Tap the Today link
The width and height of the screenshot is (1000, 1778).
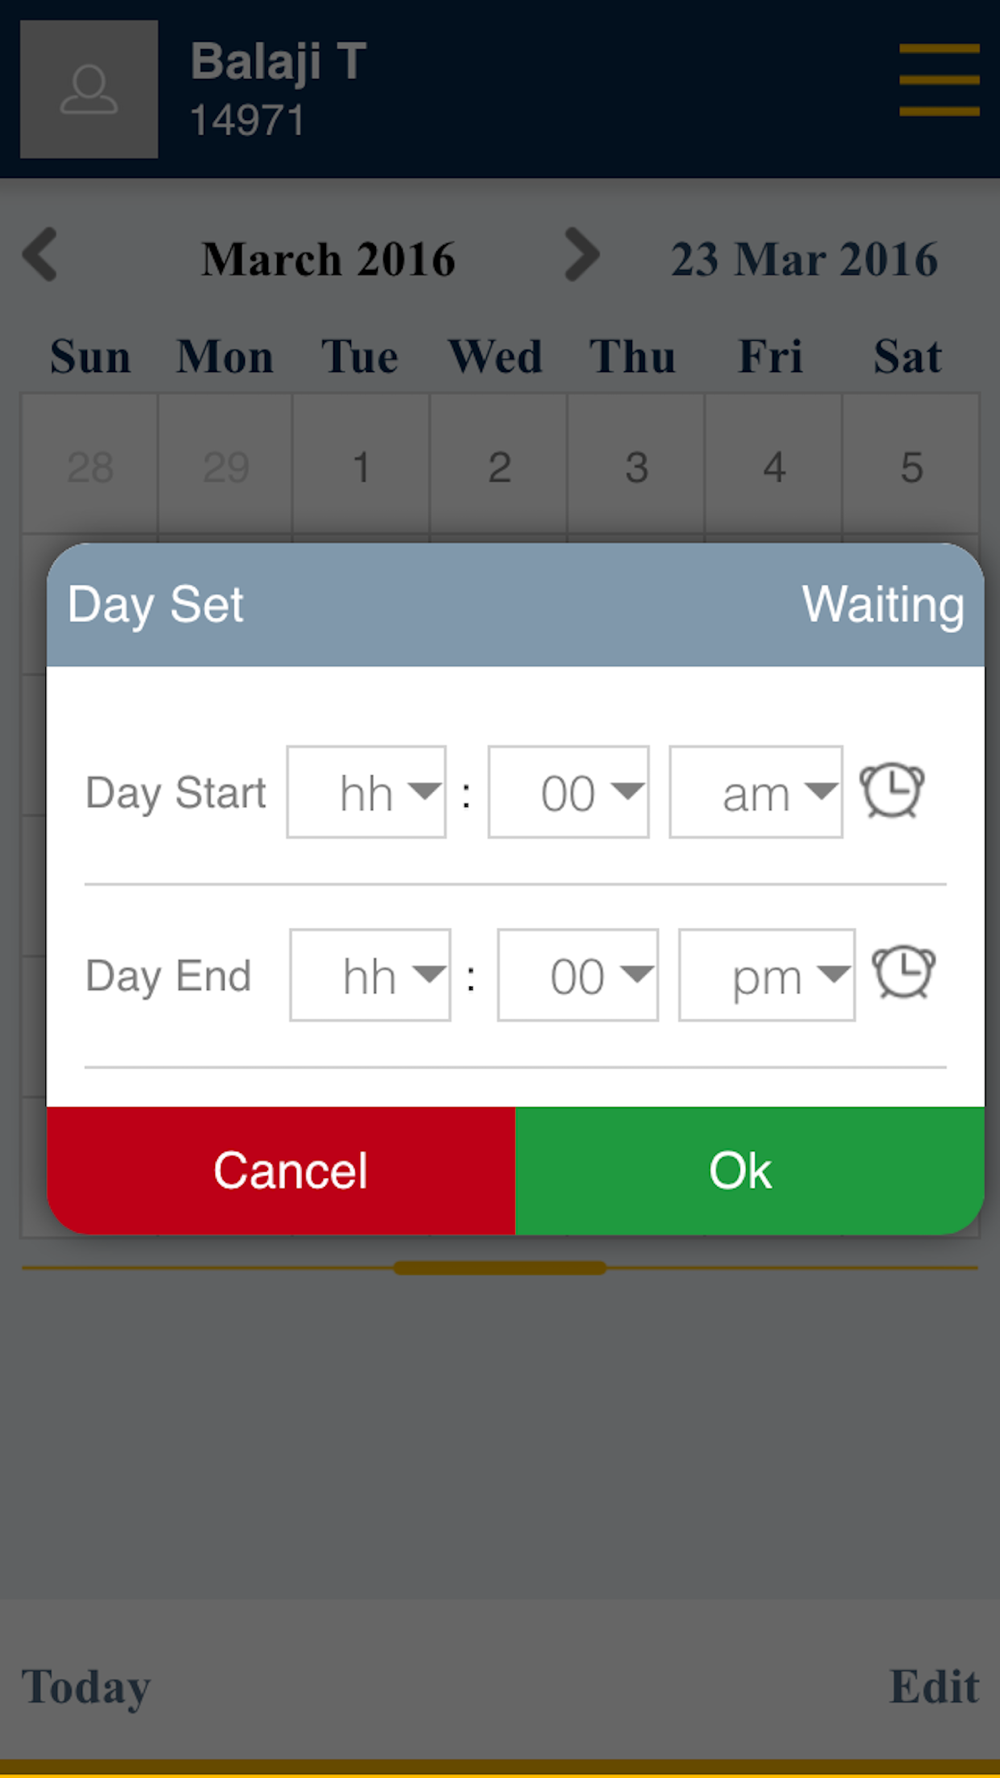tap(86, 1687)
